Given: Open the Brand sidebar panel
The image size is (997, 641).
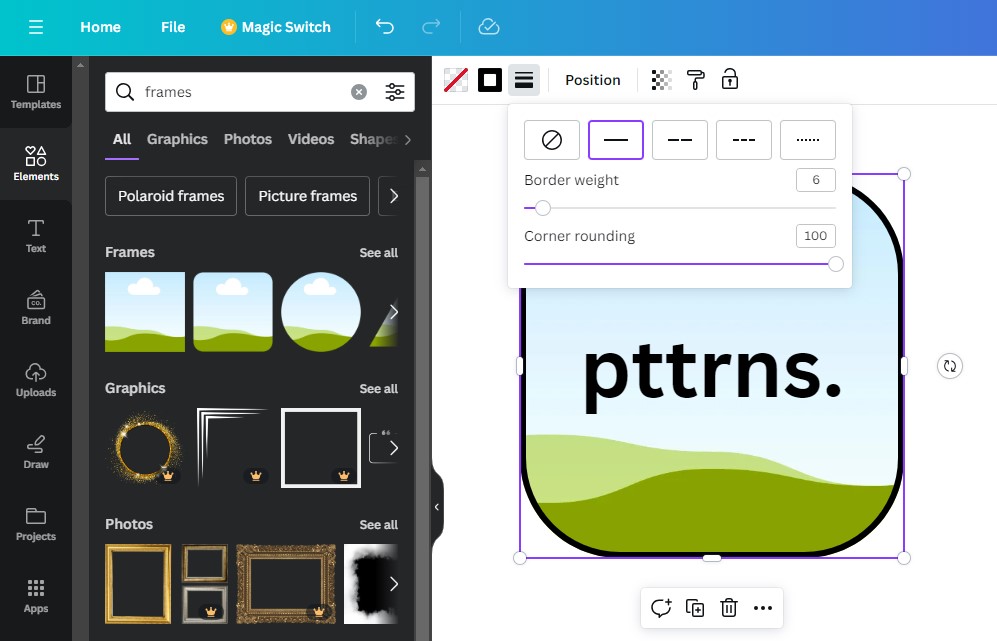Looking at the screenshot, I should [x=36, y=308].
